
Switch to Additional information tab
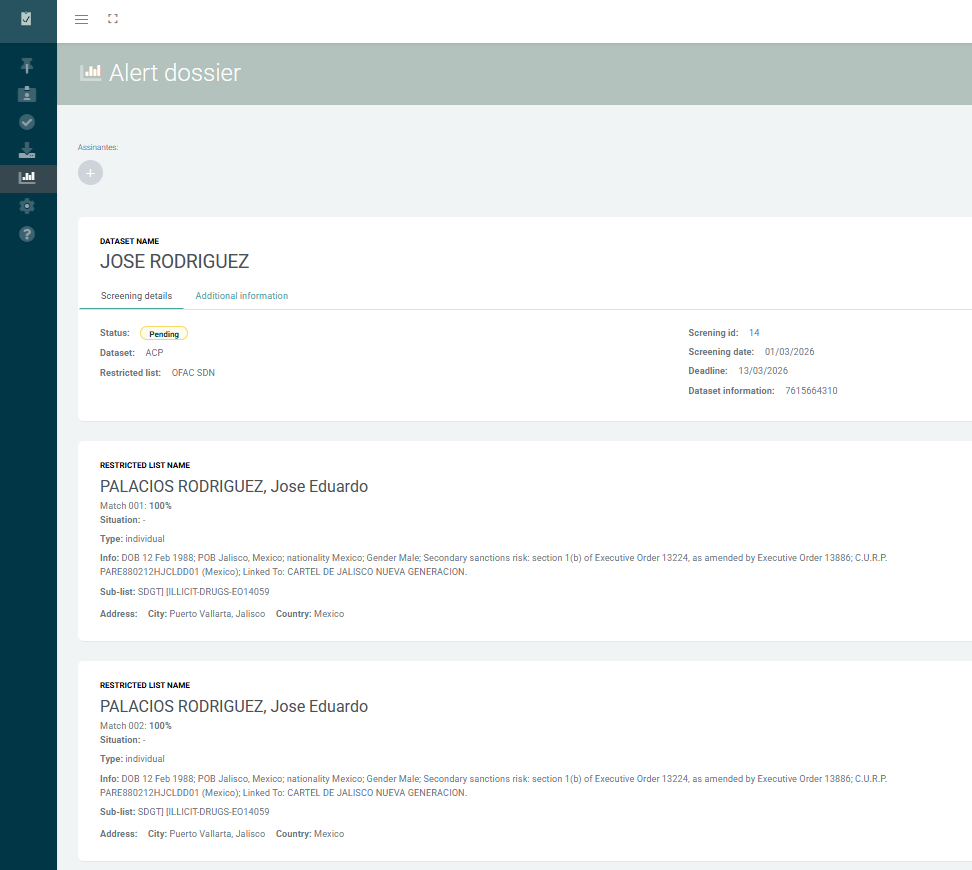point(242,296)
